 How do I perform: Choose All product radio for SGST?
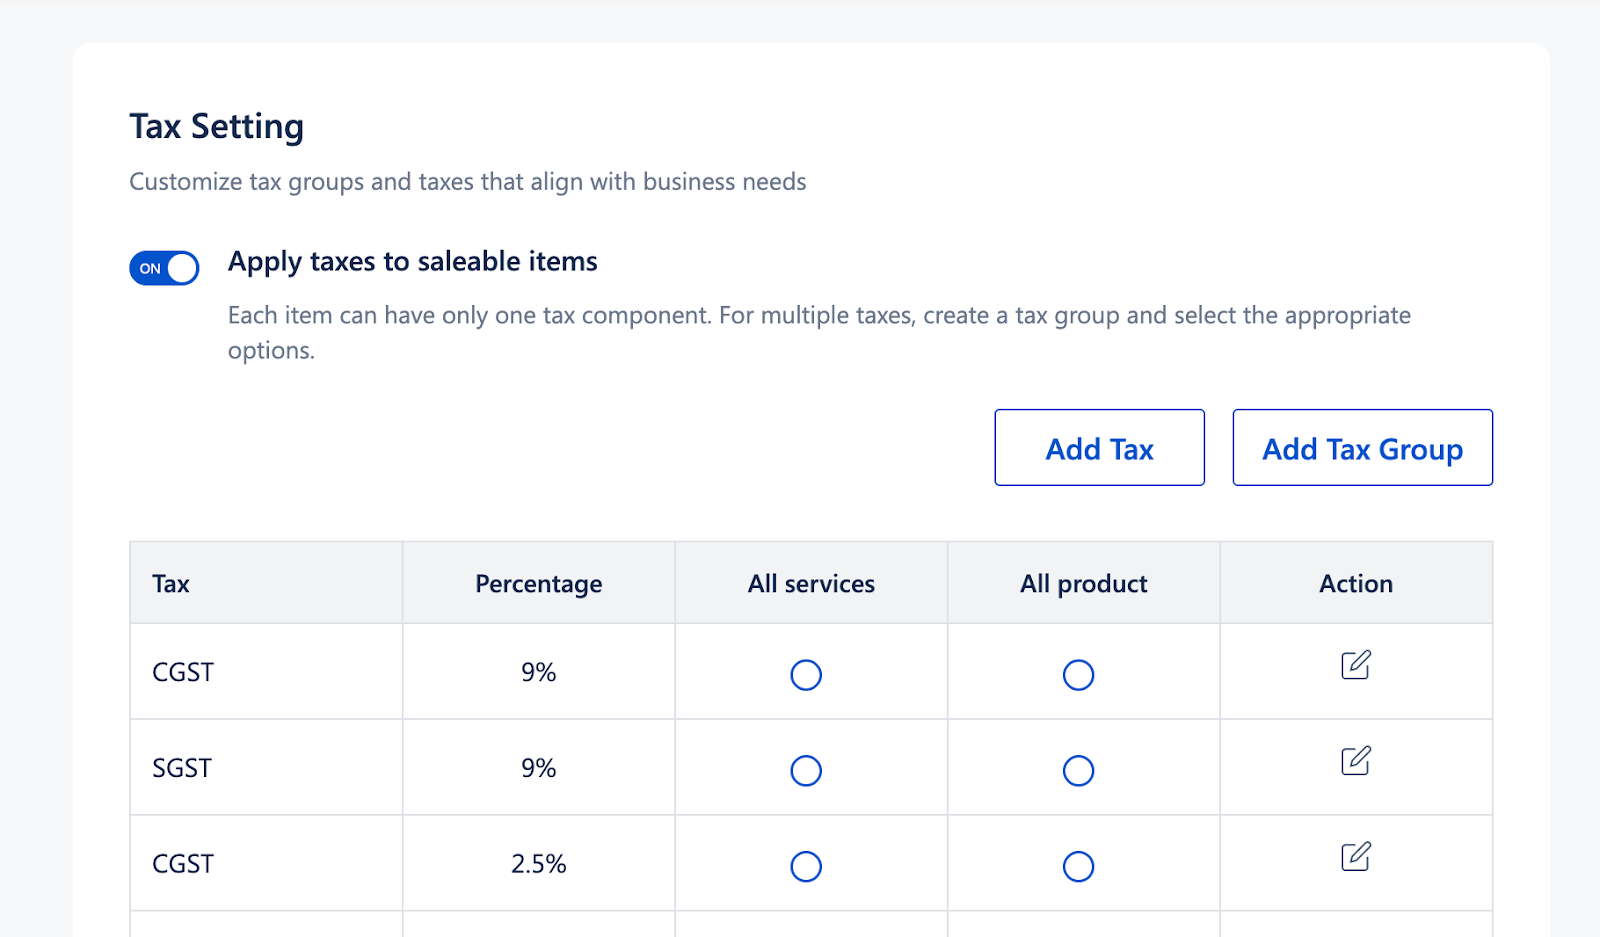click(1078, 771)
